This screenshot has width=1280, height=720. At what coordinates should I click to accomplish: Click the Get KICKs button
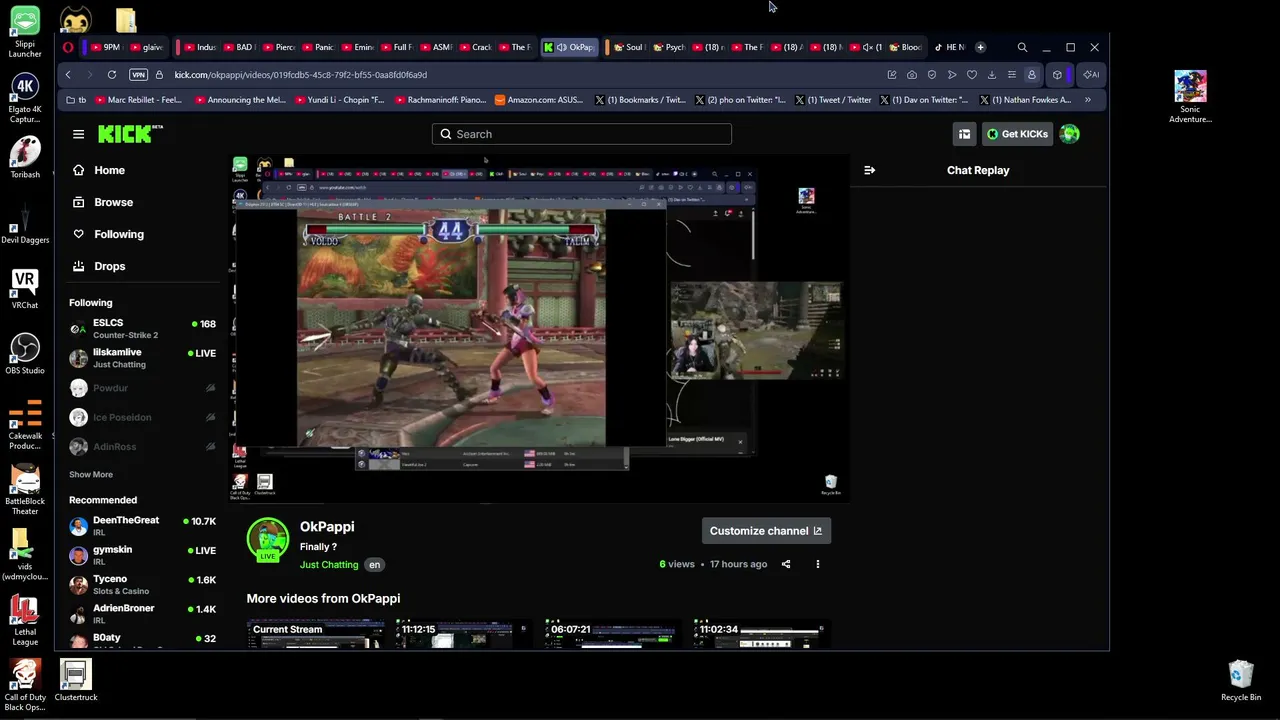click(1017, 134)
